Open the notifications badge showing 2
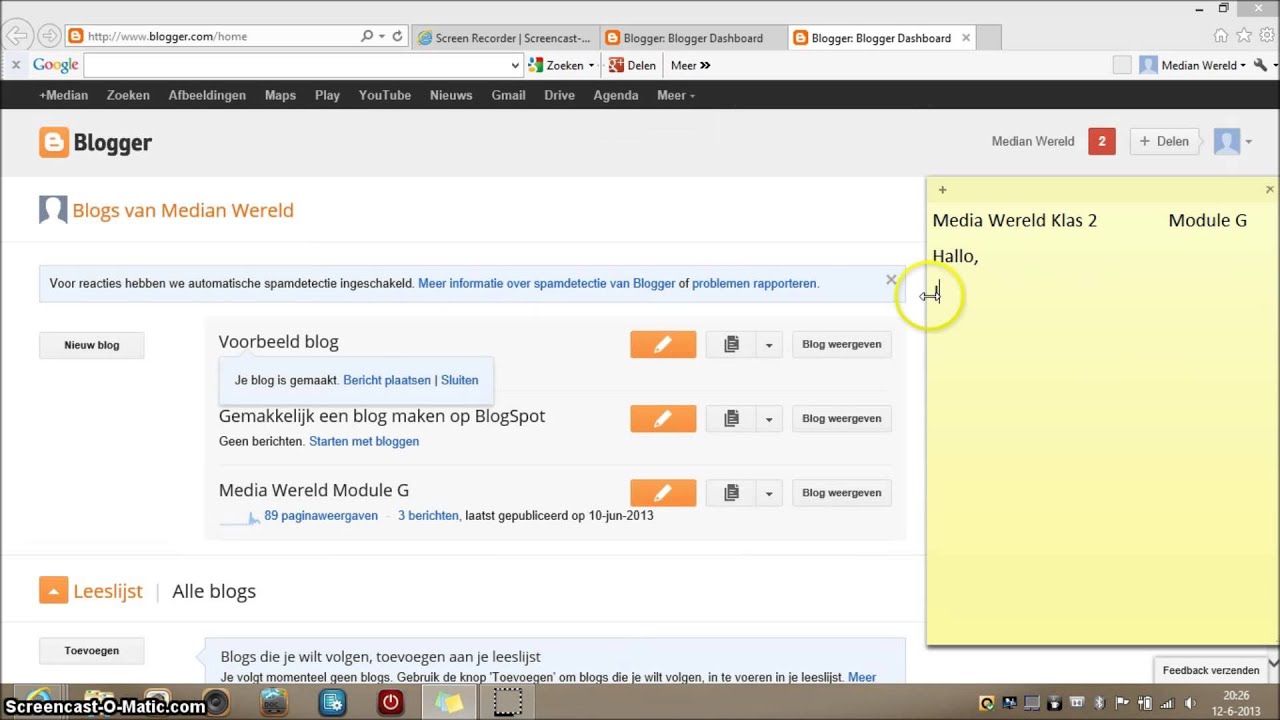 (x=1102, y=141)
